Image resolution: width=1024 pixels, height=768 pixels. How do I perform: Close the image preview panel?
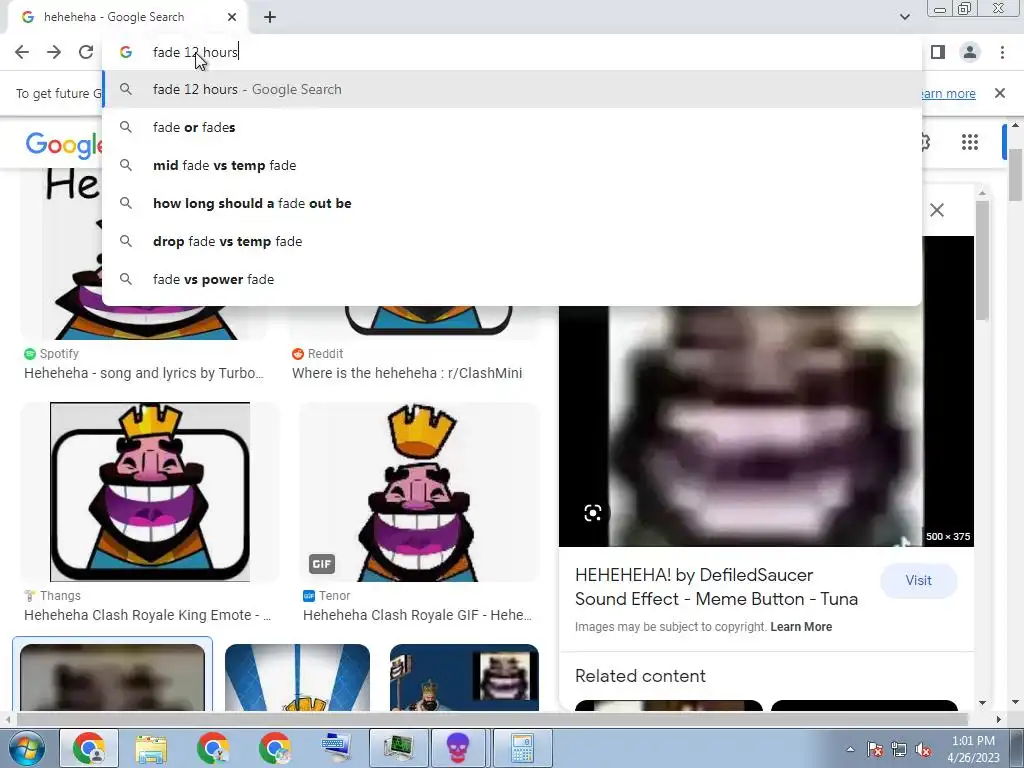[x=936, y=210]
